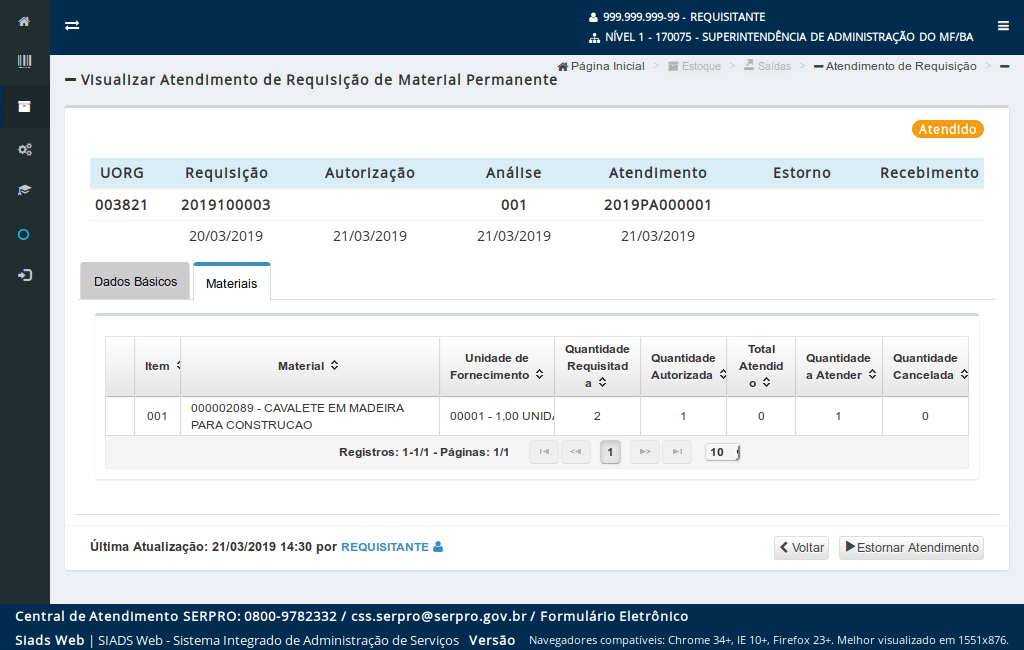Click the org chart icon beside NÍVEL 1
Image resolution: width=1024 pixels, height=650 pixels.
tap(594, 38)
